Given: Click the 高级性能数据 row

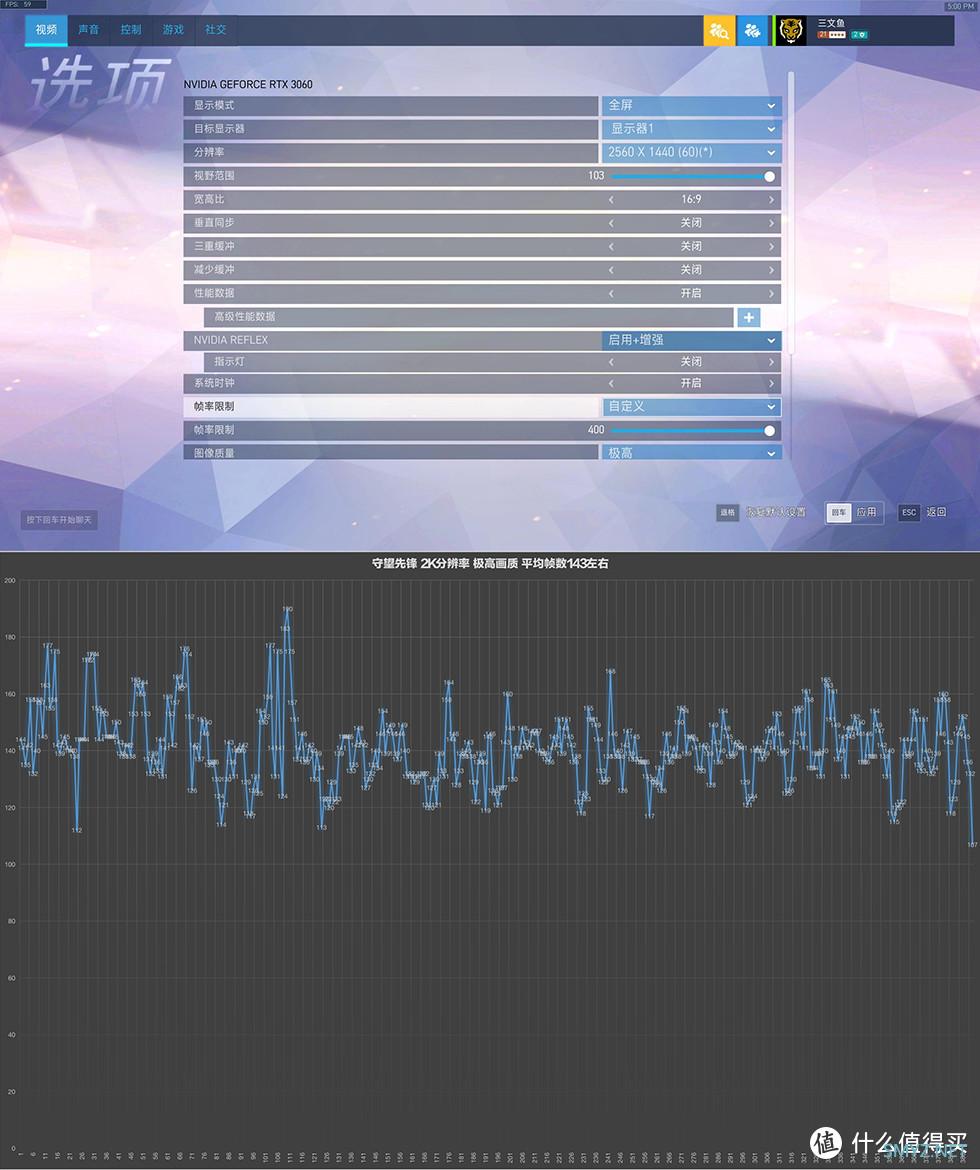Looking at the screenshot, I should (469, 317).
